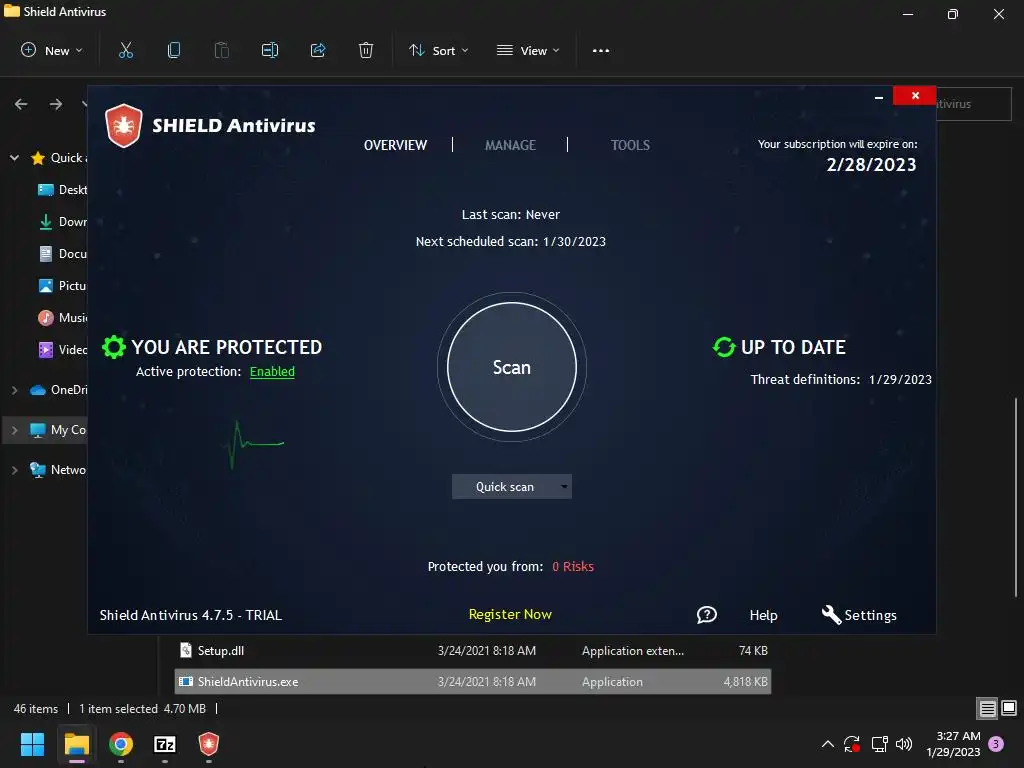Expand the OneDrive tree node
Viewport: 1024px width, 768px height.
point(14,390)
